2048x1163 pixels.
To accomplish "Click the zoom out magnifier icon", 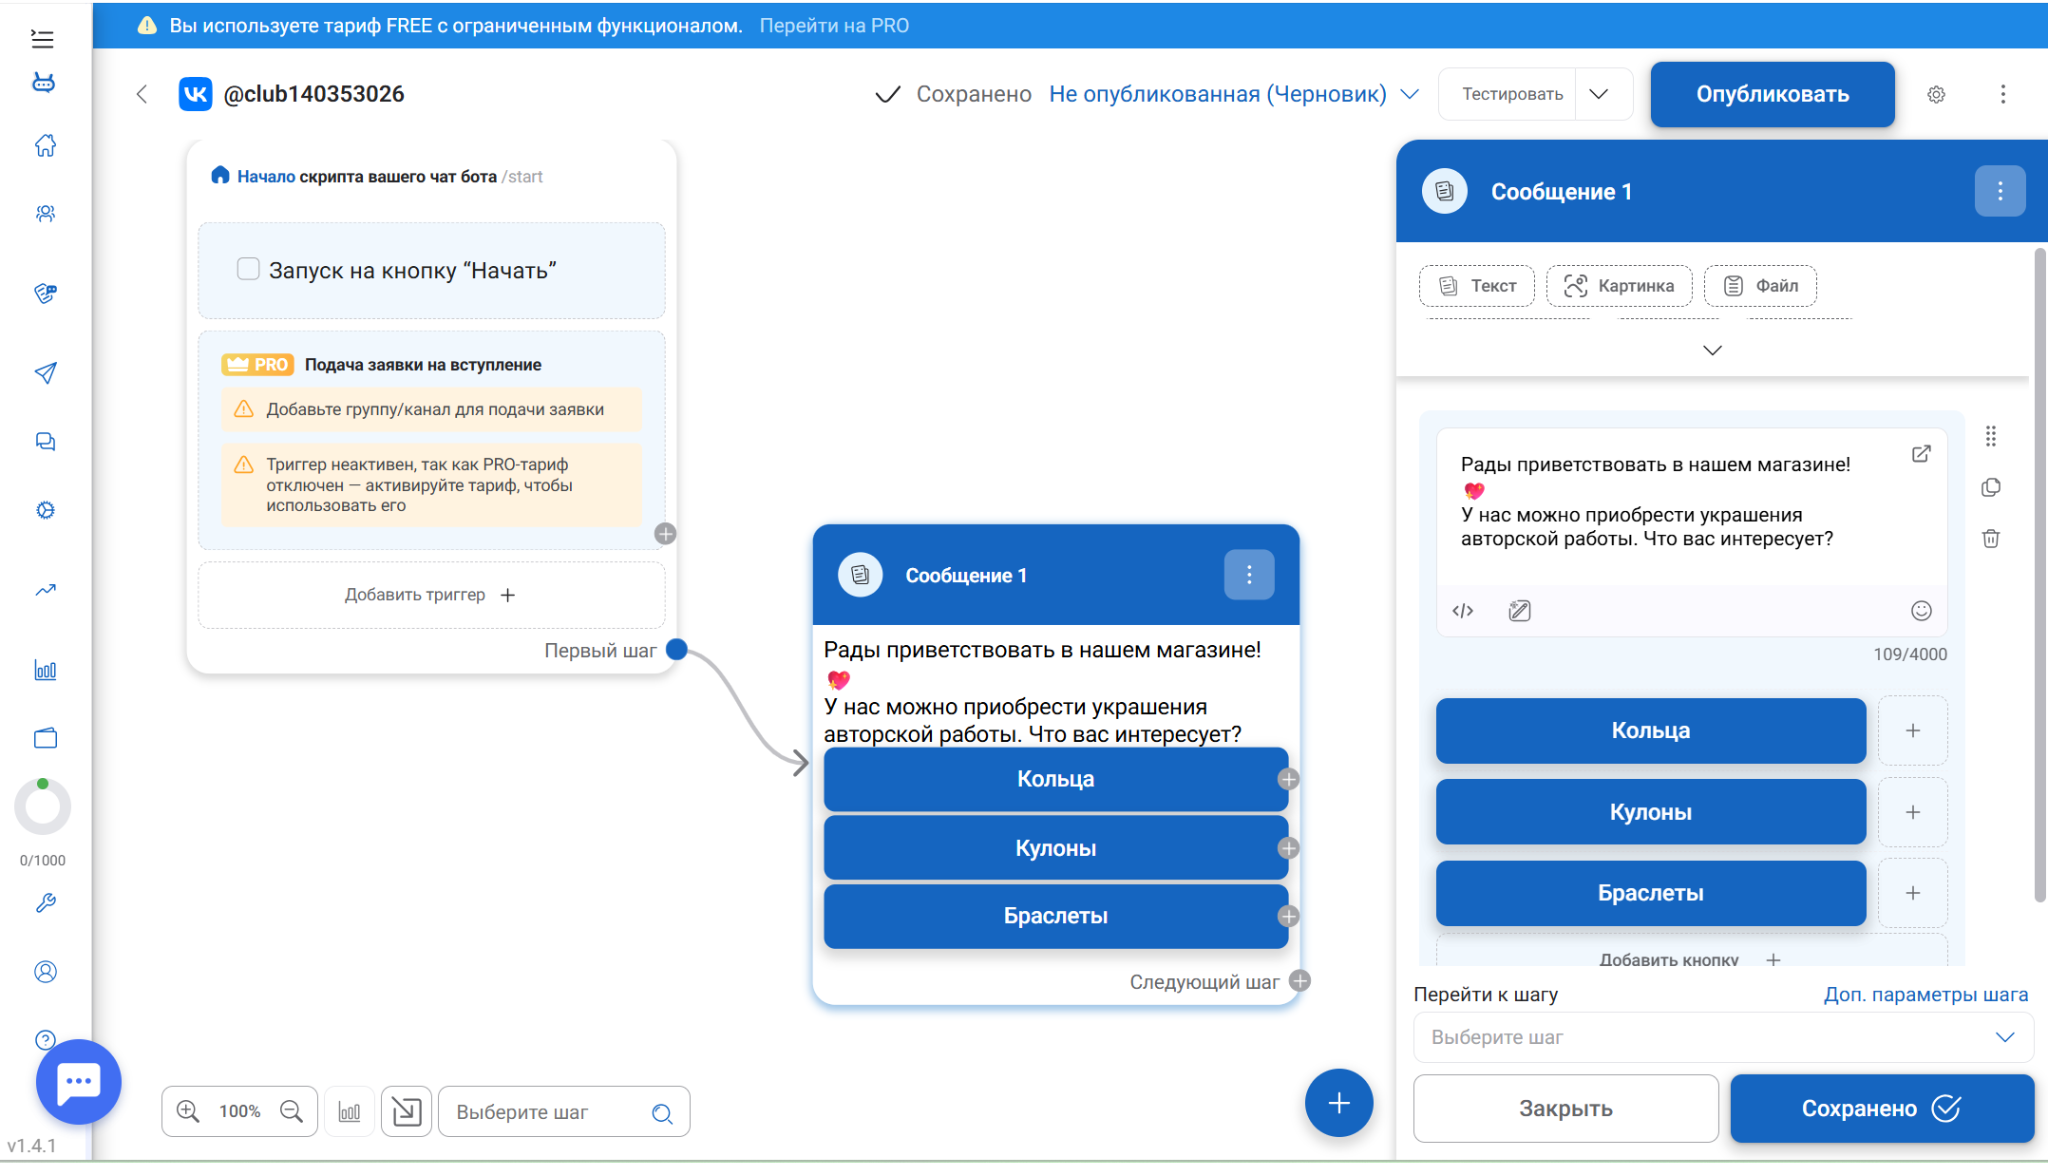I will point(291,1111).
